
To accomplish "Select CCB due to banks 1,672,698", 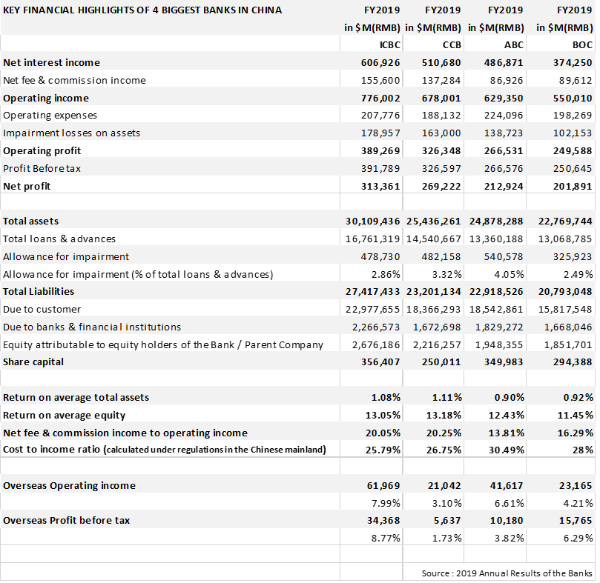I will tap(437, 327).
